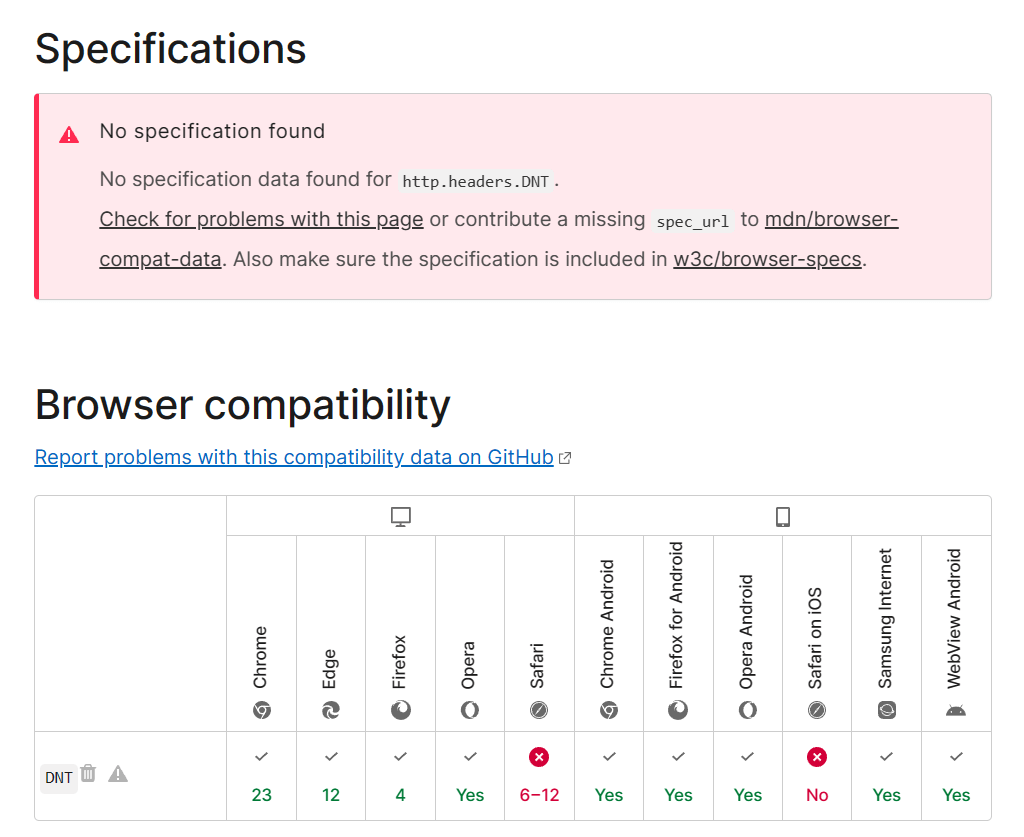Open the w3c/browser-specs link
1024x837 pixels.
click(x=767, y=259)
